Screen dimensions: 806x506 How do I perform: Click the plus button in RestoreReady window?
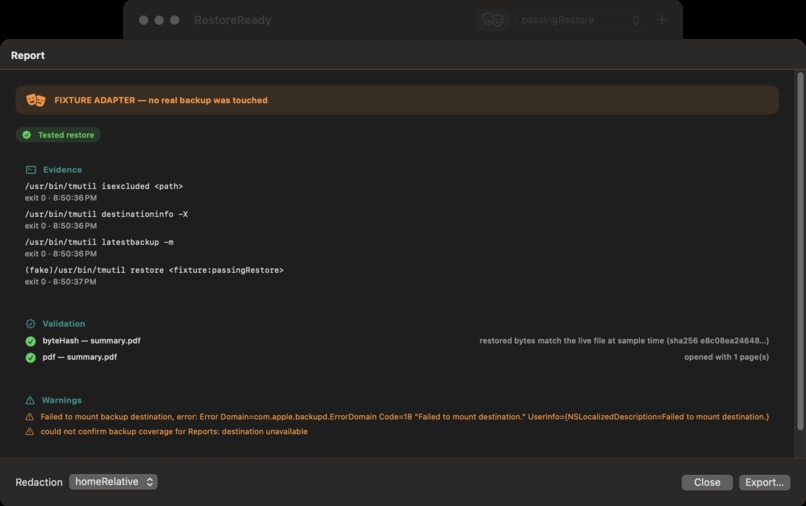[662, 20]
